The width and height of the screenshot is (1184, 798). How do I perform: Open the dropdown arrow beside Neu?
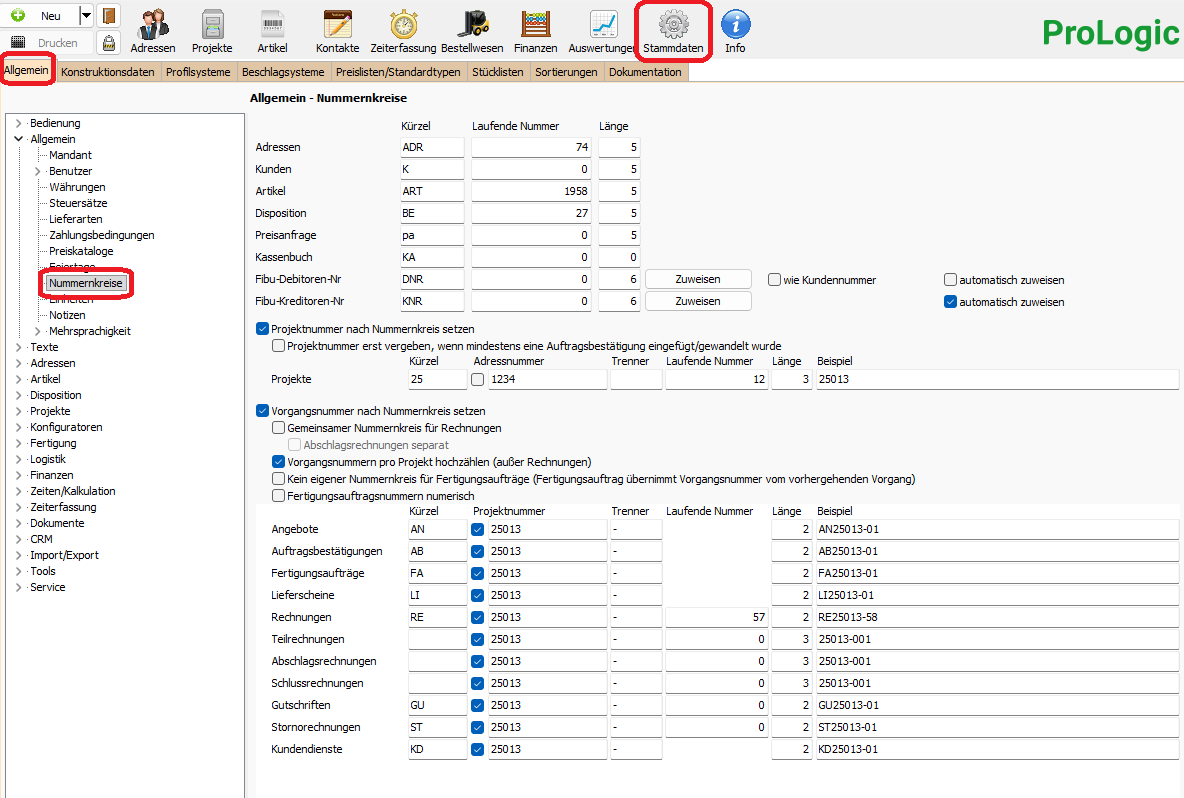coord(86,16)
